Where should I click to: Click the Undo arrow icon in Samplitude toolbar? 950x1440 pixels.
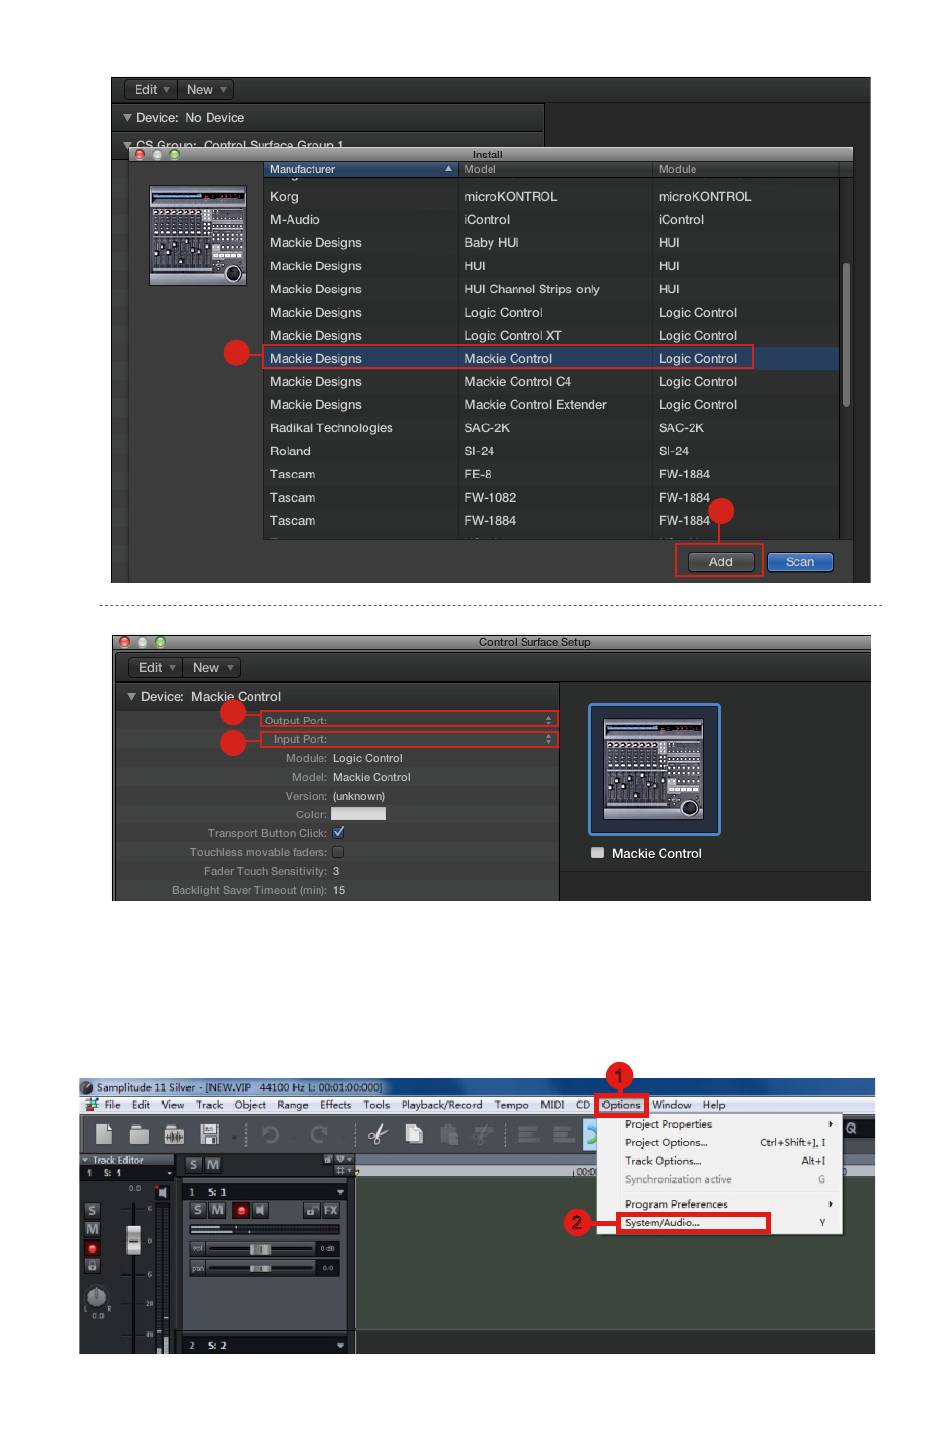click(270, 1134)
